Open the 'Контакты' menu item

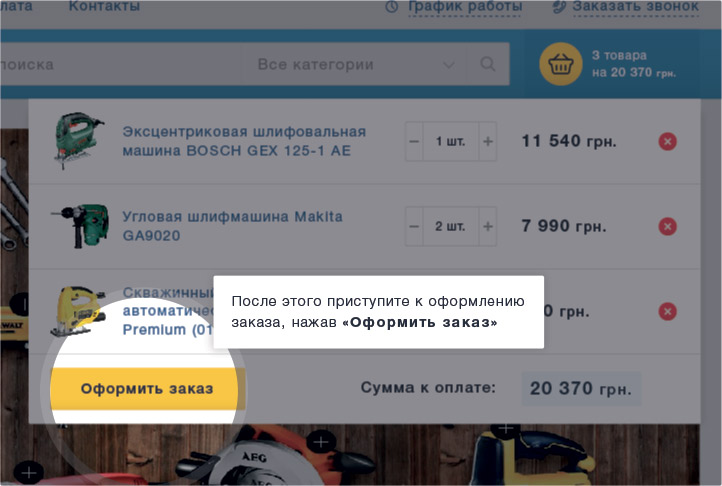[104, 6]
